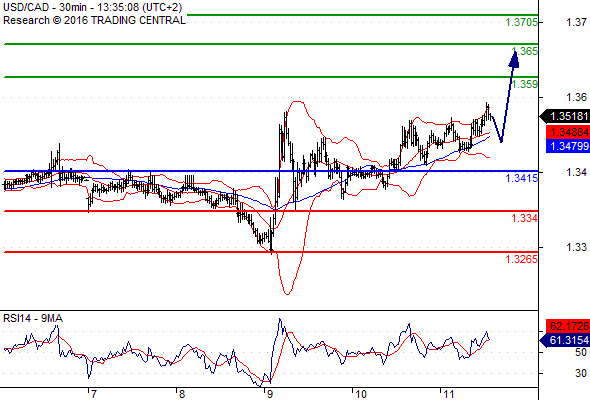Select the red RSI value tag 62.1726
The width and height of the screenshot is (590, 400).
(567, 326)
